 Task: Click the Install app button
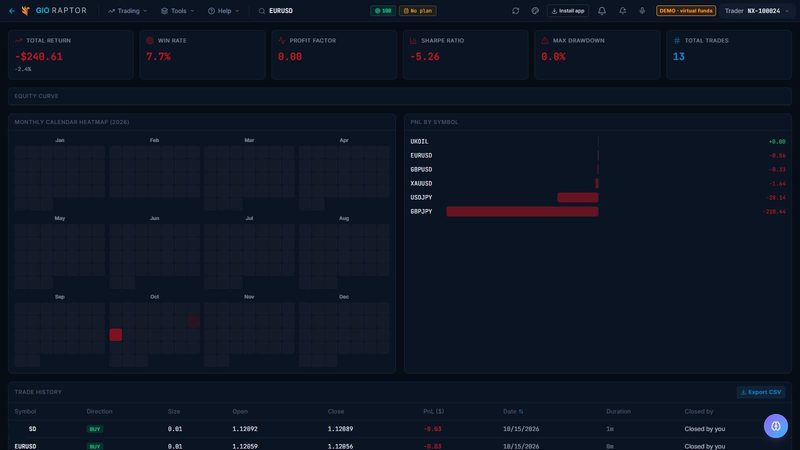[567, 11]
